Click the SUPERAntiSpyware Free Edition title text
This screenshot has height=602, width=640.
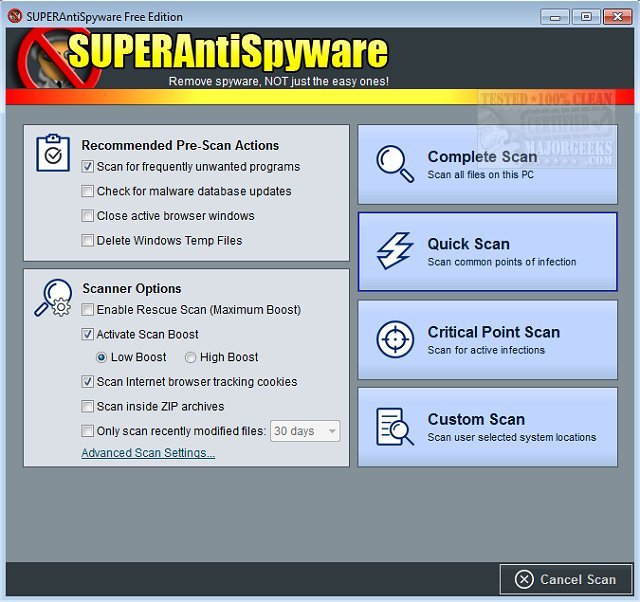click(104, 17)
